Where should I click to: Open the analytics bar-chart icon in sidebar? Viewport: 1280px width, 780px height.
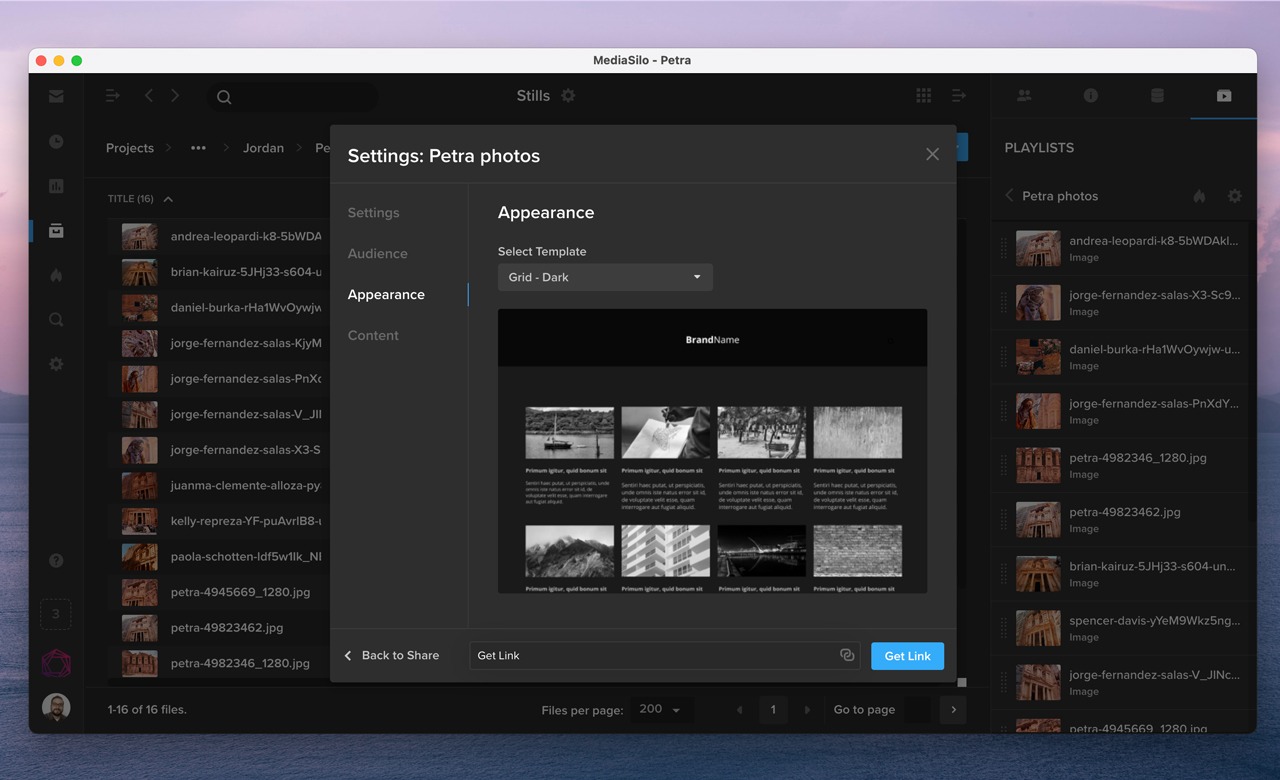point(55,186)
